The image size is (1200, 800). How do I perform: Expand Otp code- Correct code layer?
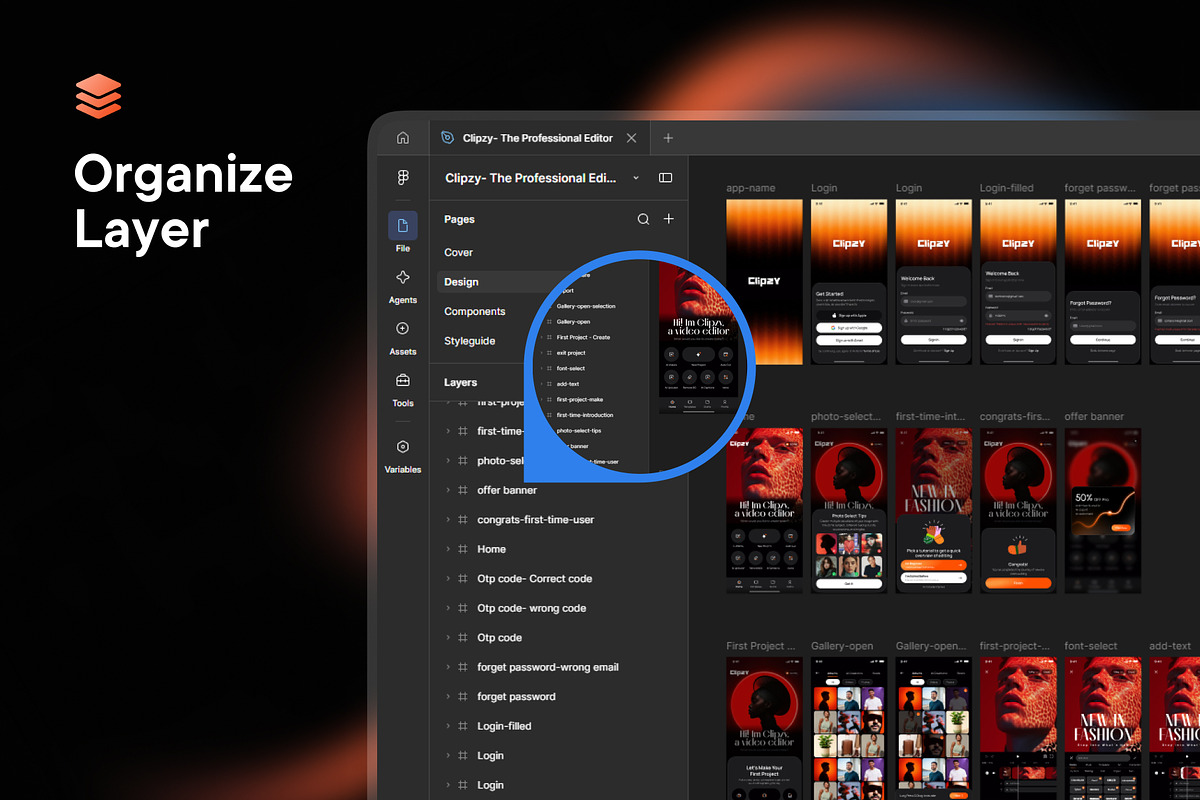[447, 579]
